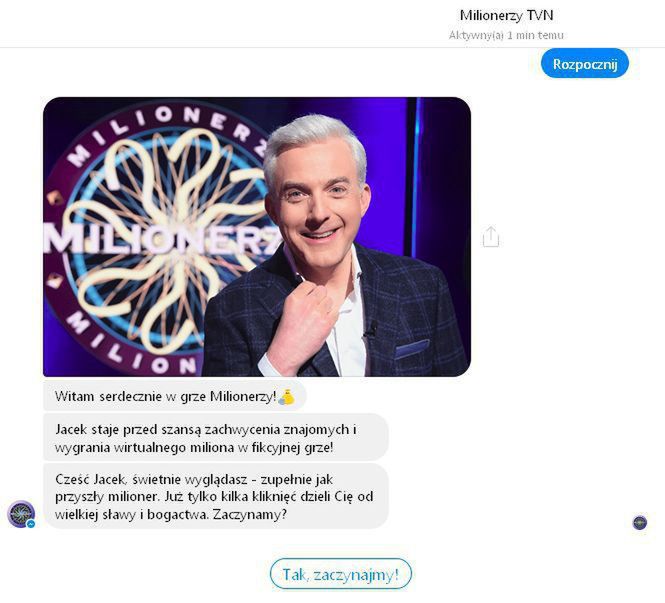Open the "Milionerzy TVN" conversation title
Image resolution: width=665 pixels, height=603 pixels.
click(506, 15)
